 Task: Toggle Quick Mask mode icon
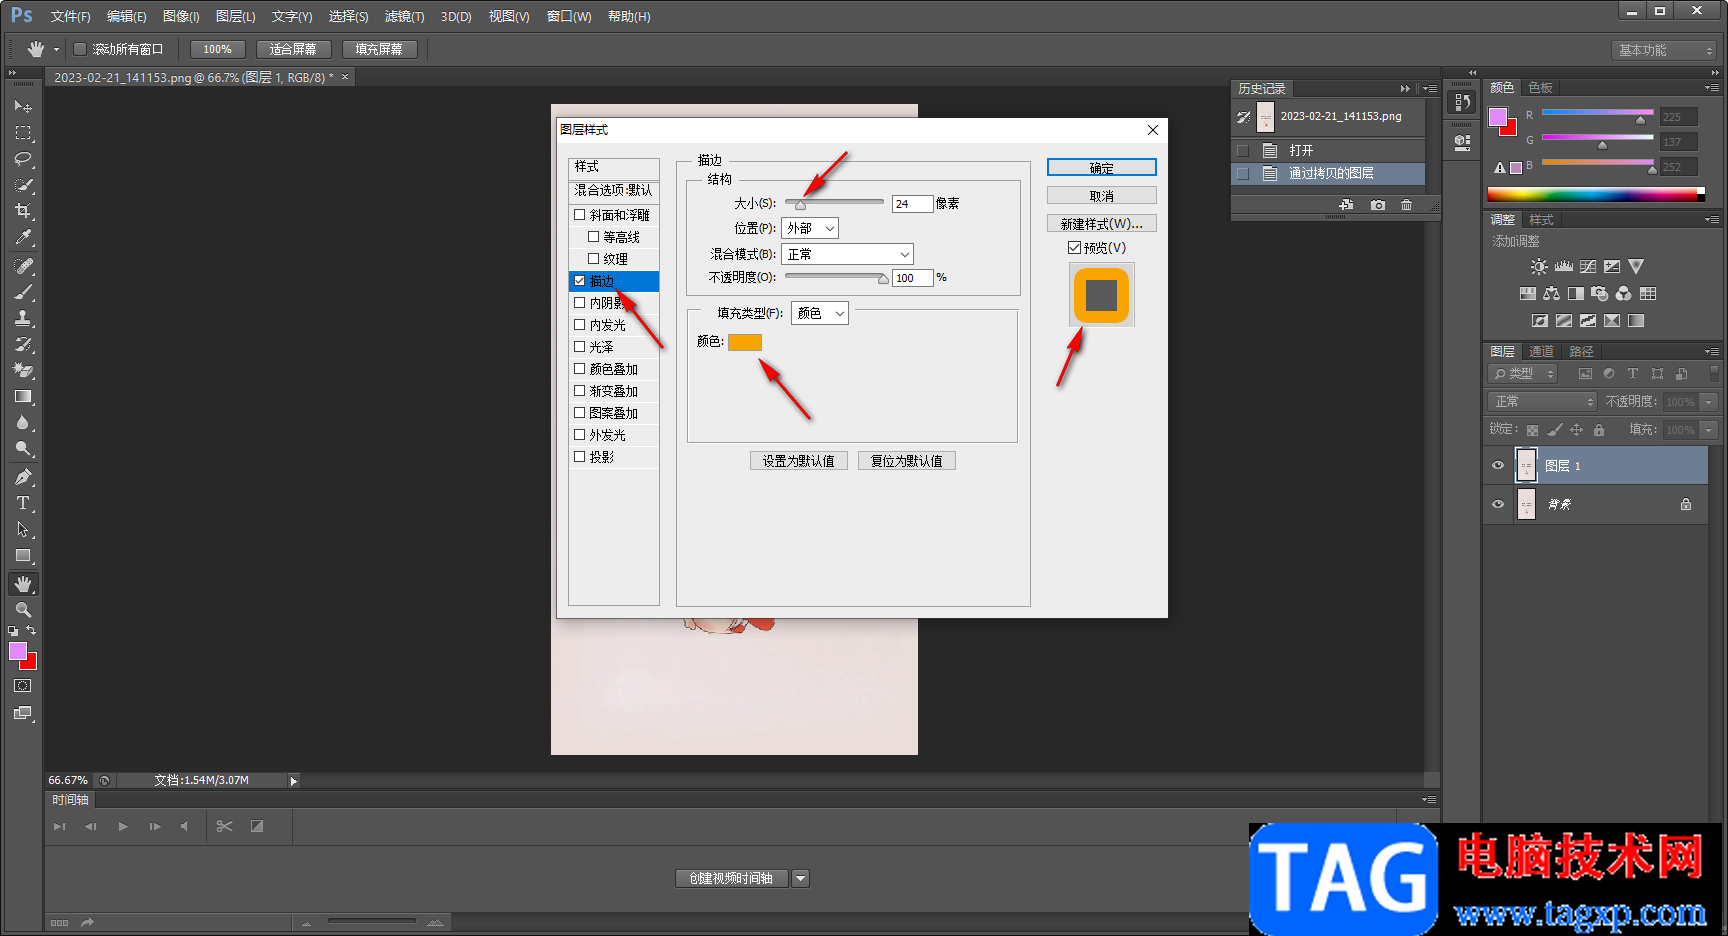coord(23,686)
